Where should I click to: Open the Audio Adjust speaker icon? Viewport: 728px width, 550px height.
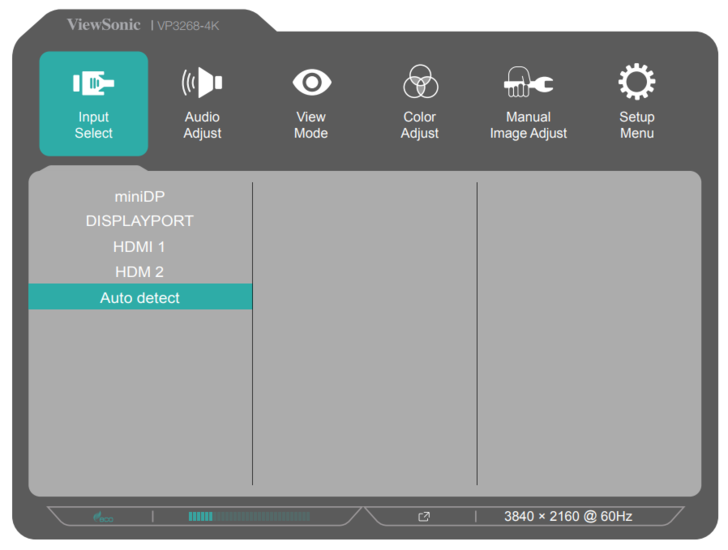point(202,83)
